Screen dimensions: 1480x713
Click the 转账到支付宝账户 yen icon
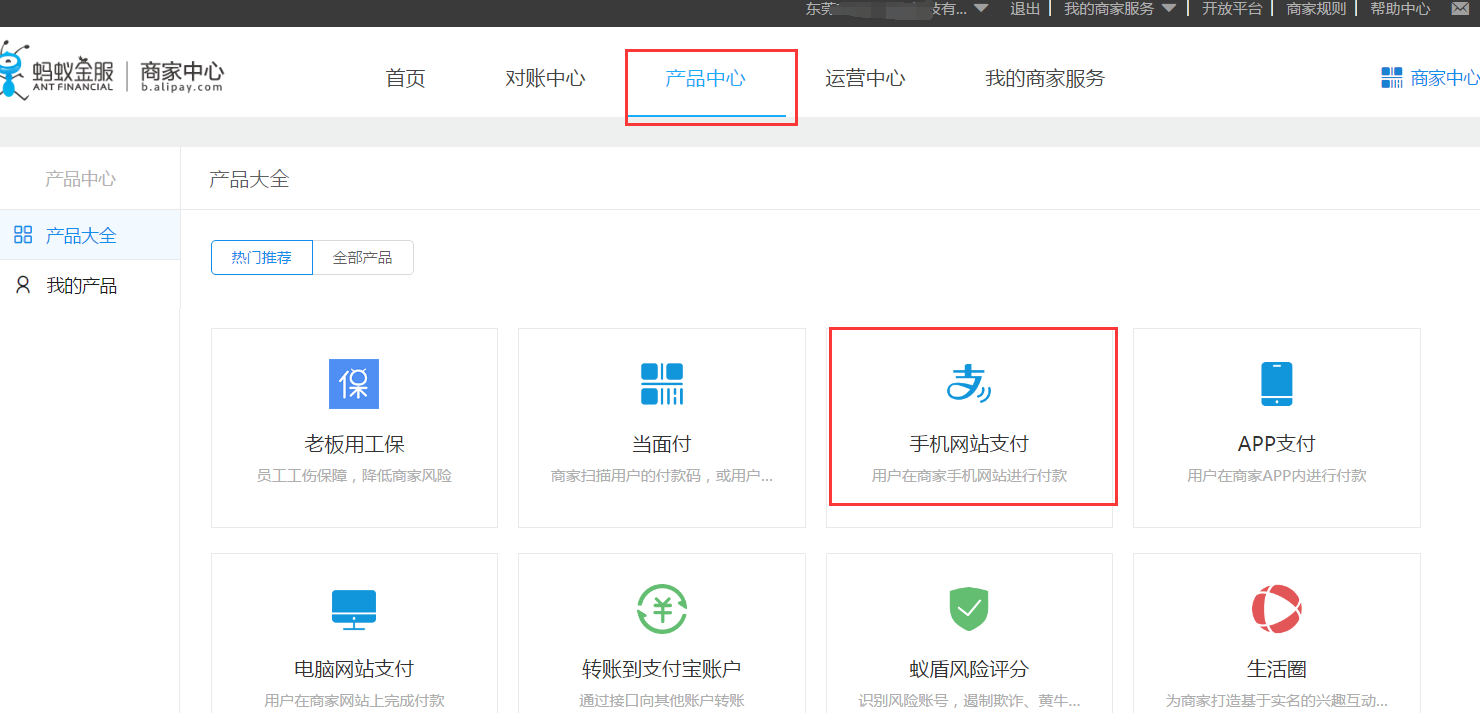point(661,609)
